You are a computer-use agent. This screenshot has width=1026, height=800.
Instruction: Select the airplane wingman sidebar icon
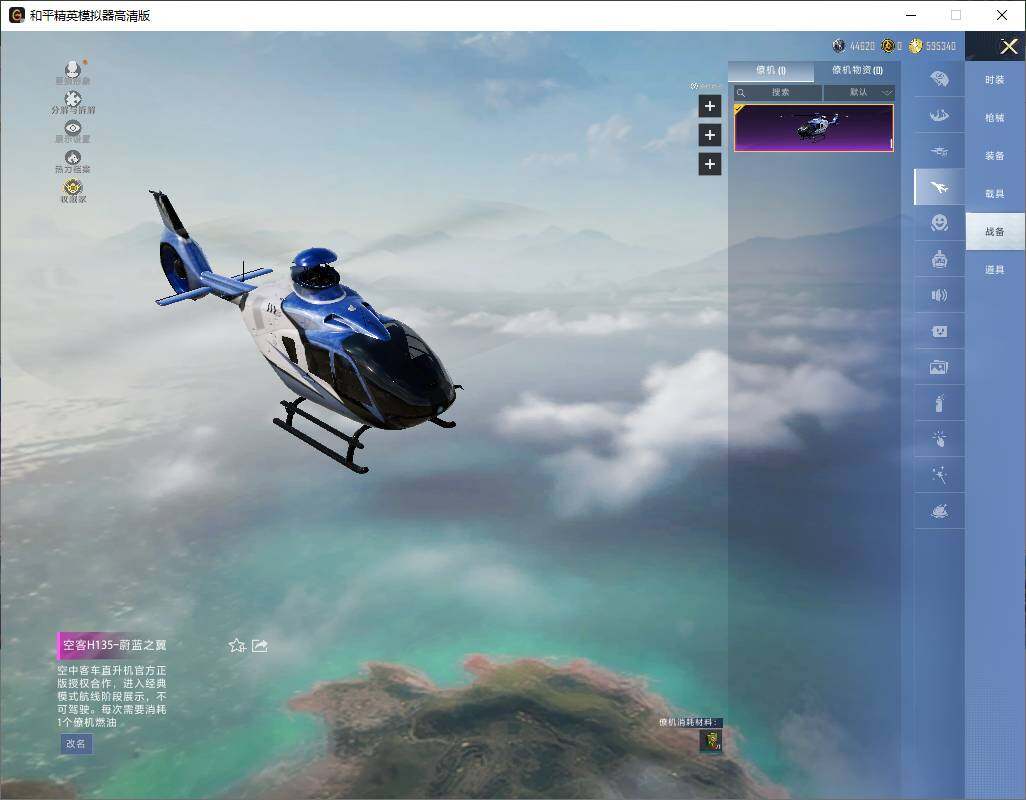click(939, 188)
